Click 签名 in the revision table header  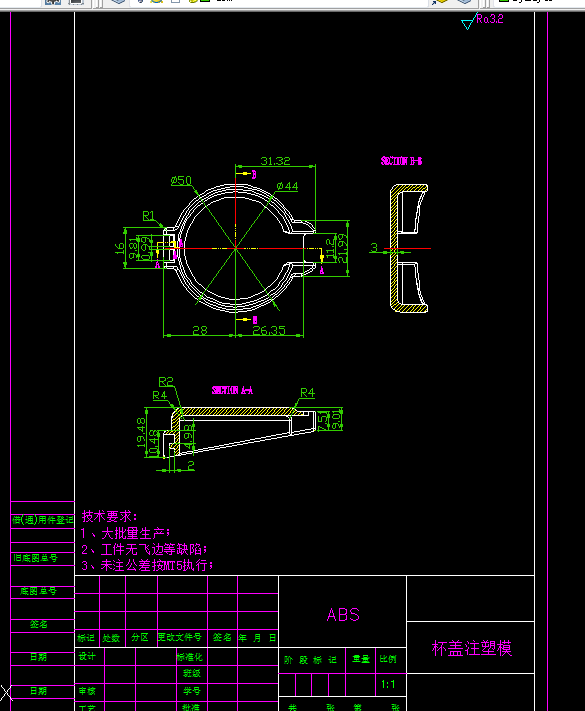pos(222,638)
